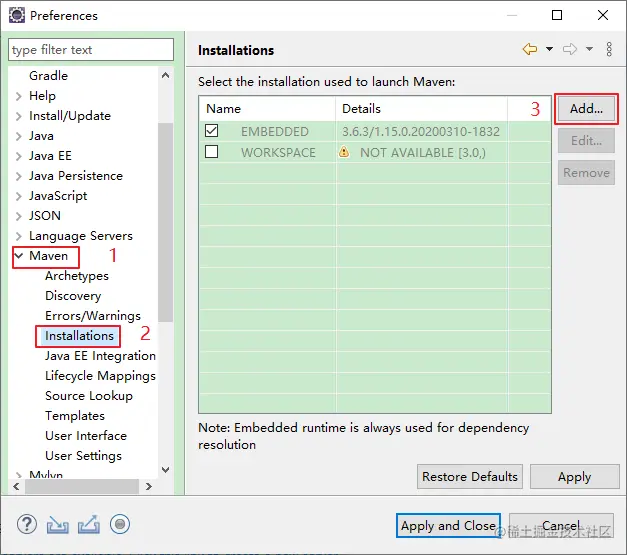The height and width of the screenshot is (555, 627).
Task: Select the WORKSPACE row name
Action: (278, 152)
